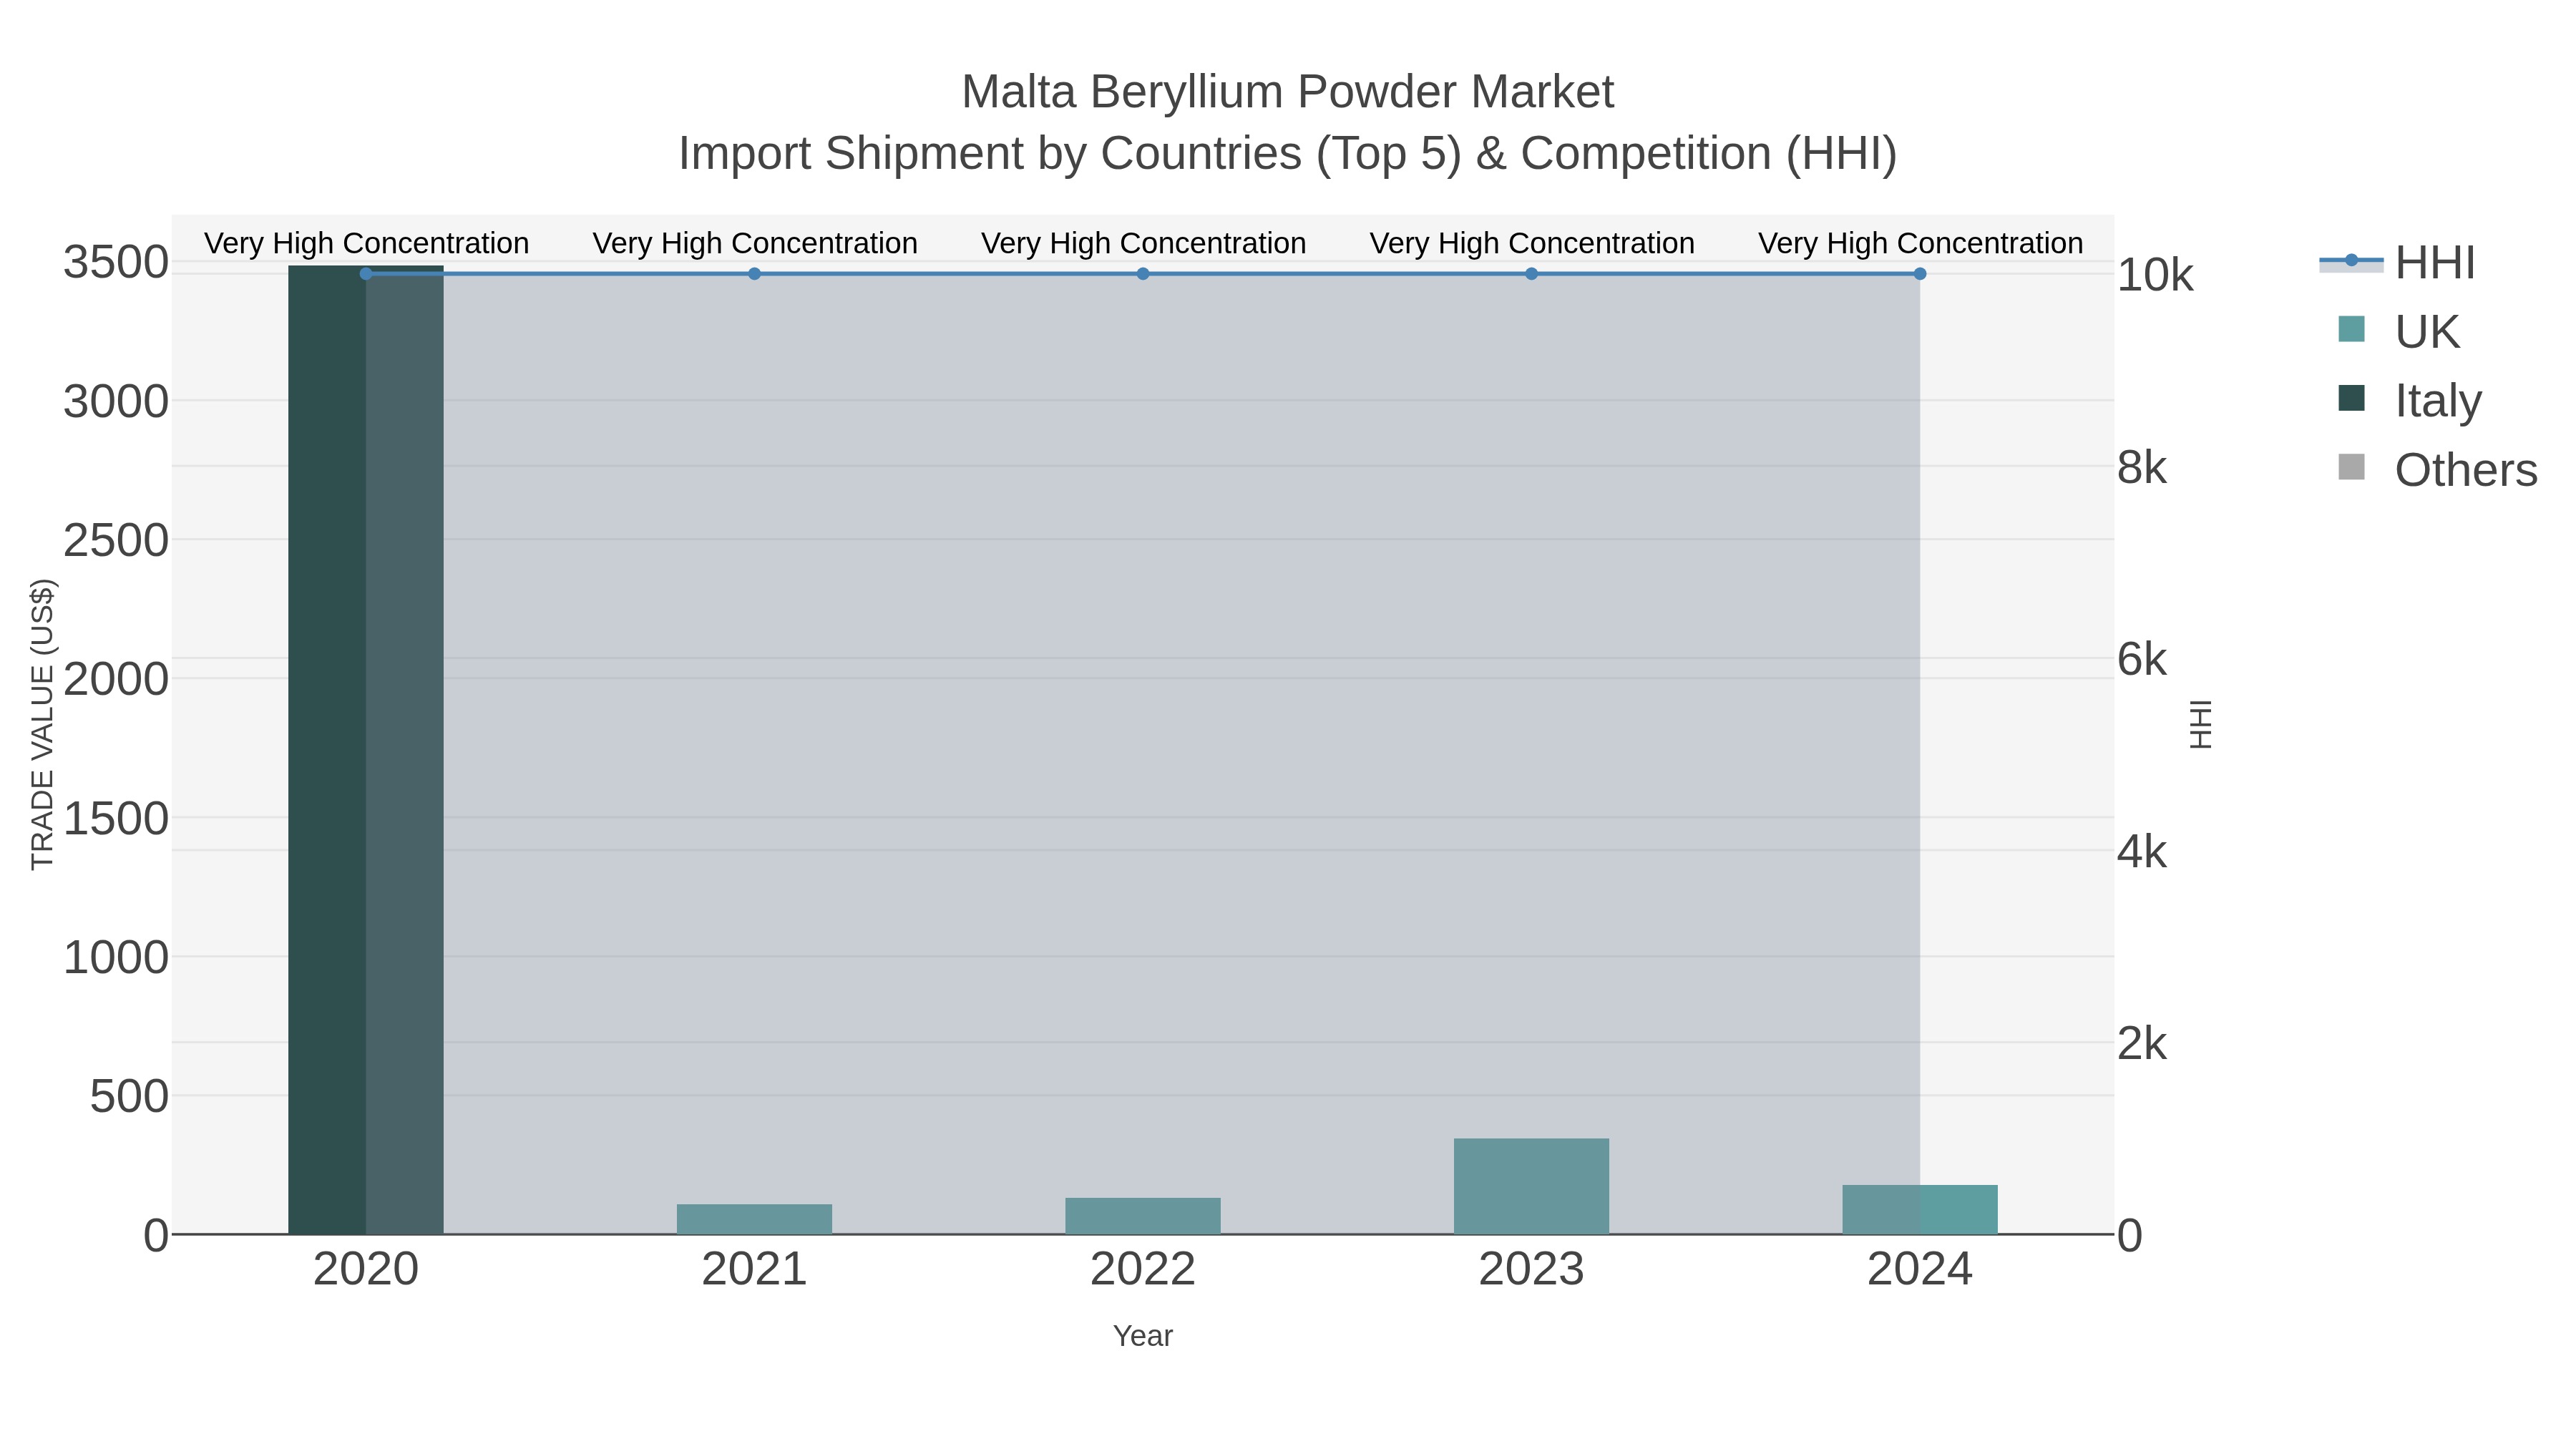Click the 3000 left axis tick

pyautogui.click(x=116, y=402)
